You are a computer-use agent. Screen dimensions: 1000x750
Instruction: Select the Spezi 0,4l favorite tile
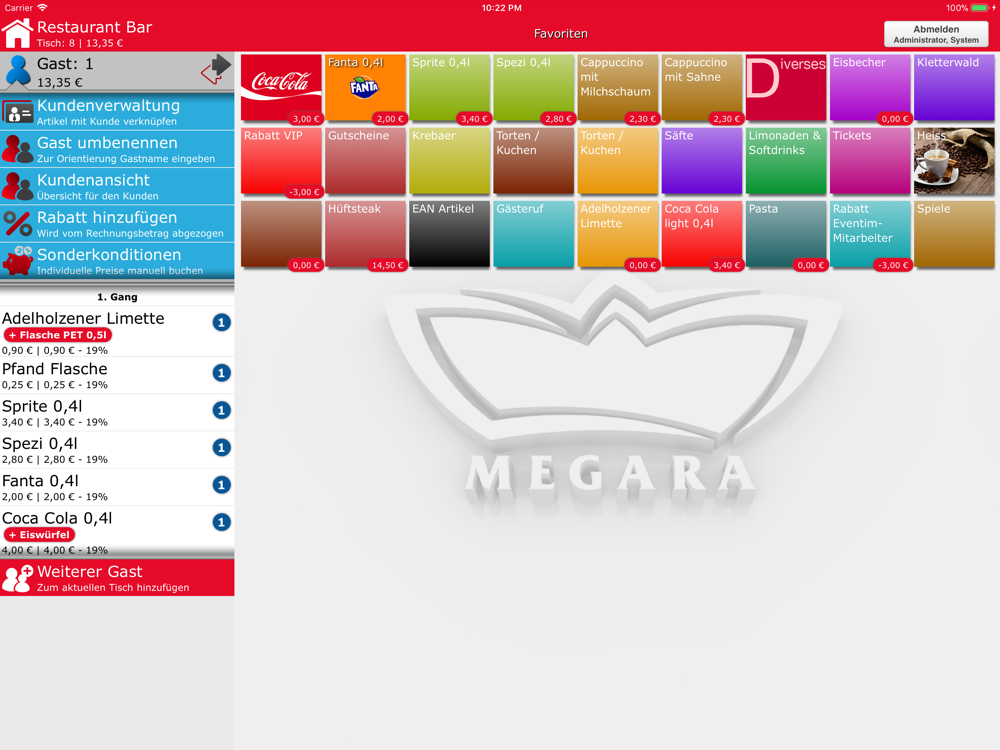pos(534,87)
